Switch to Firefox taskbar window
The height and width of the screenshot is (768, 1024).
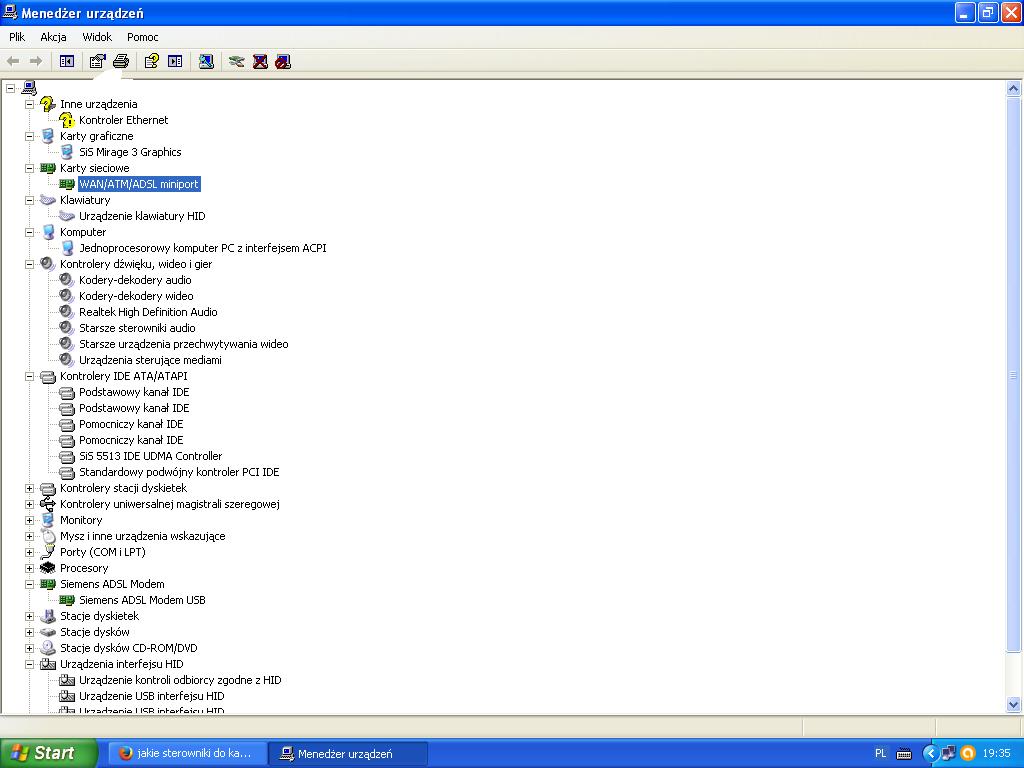(x=187, y=753)
